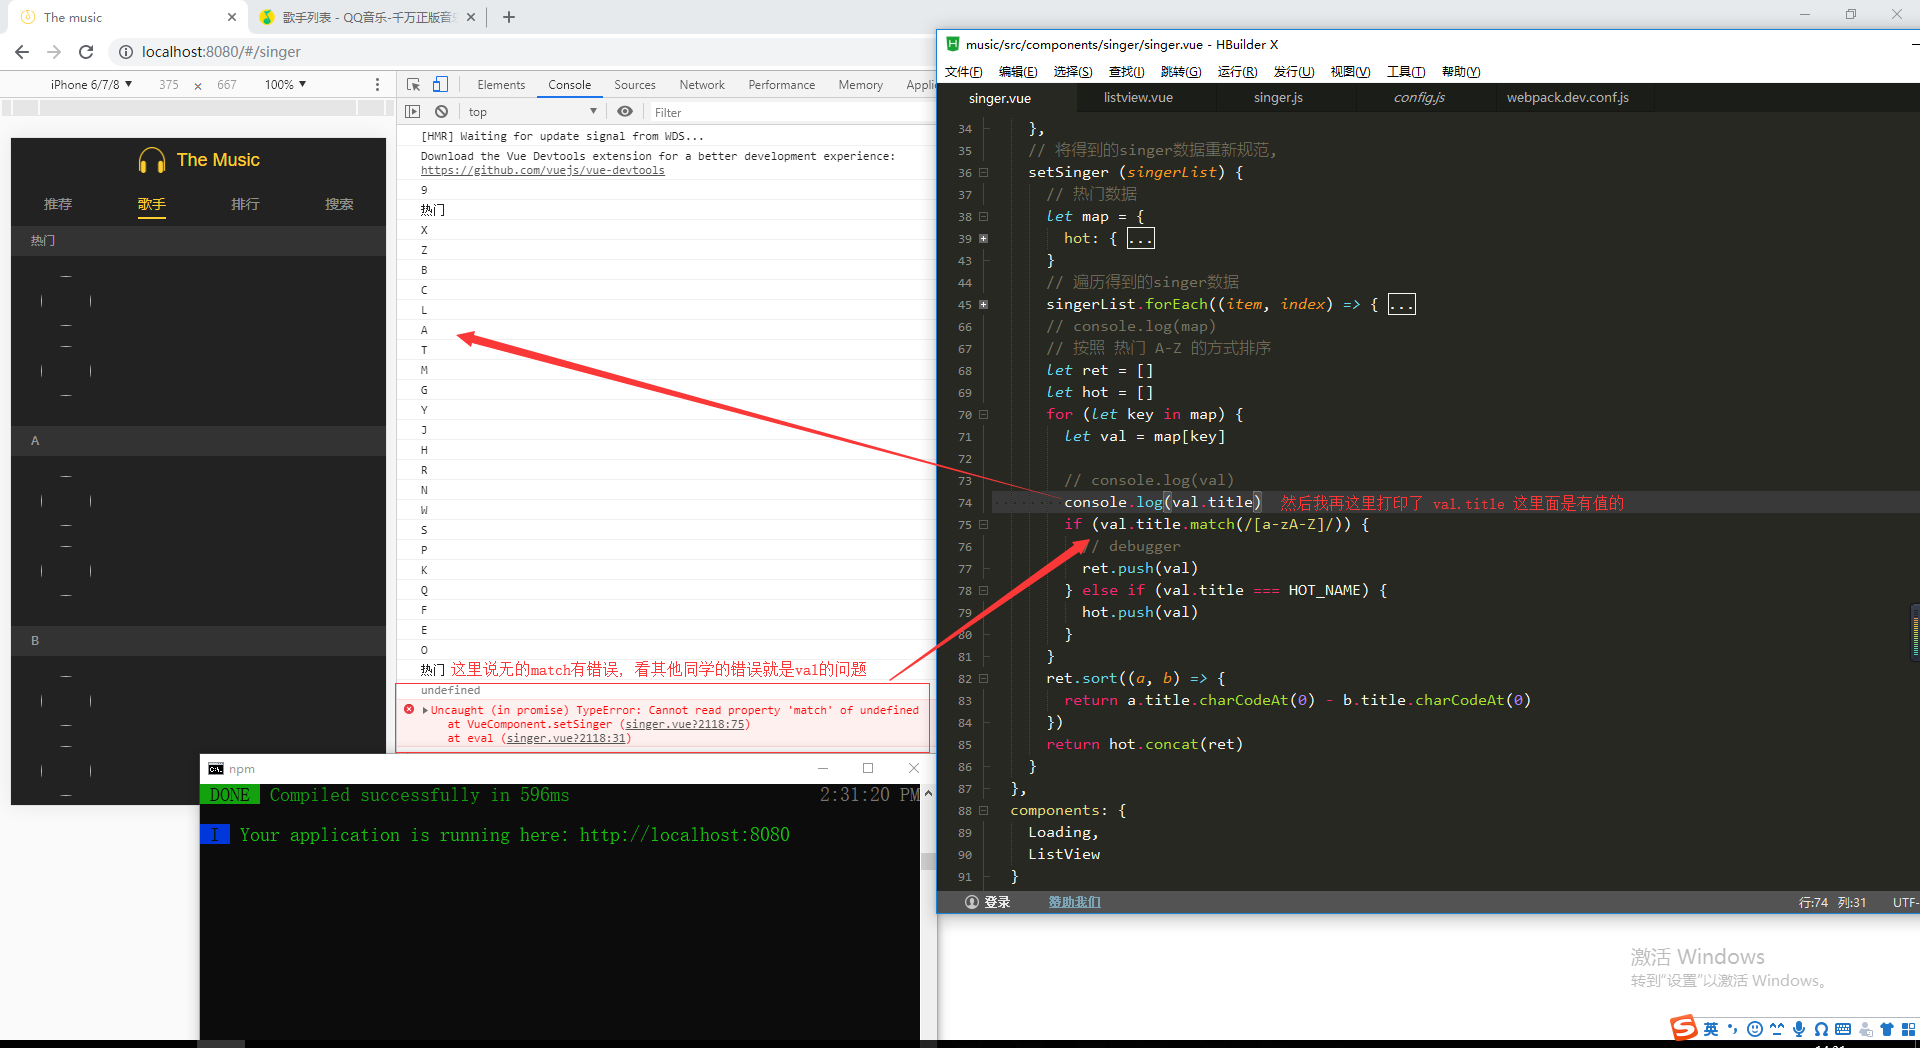Screen dimensions: 1920x1048
Task: Collapse the for loop fold at line 70
Action: (984, 415)
